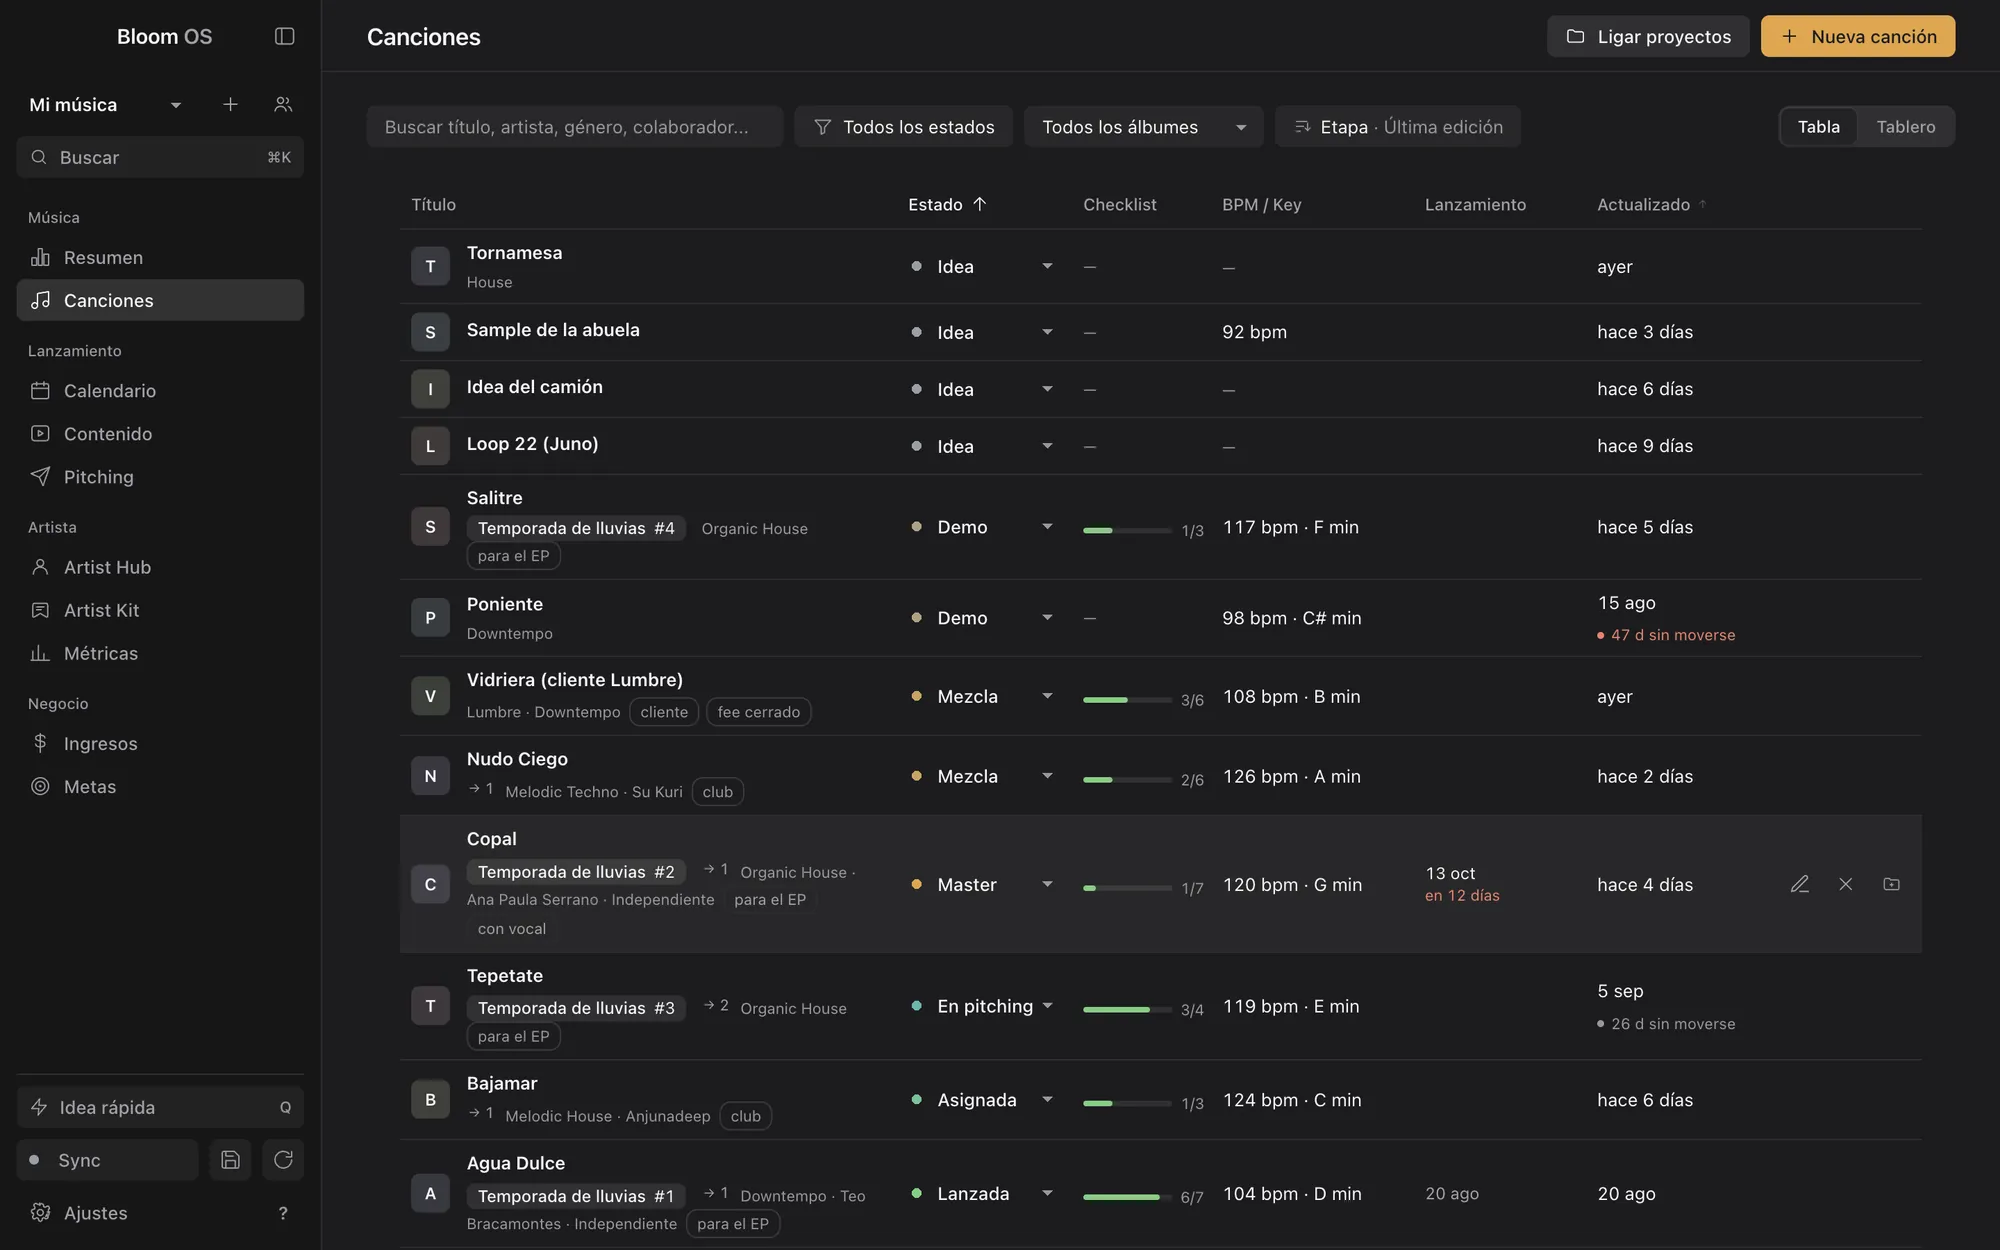
Task: Click the sidebar Buscar search box
Action: point(160,157)
